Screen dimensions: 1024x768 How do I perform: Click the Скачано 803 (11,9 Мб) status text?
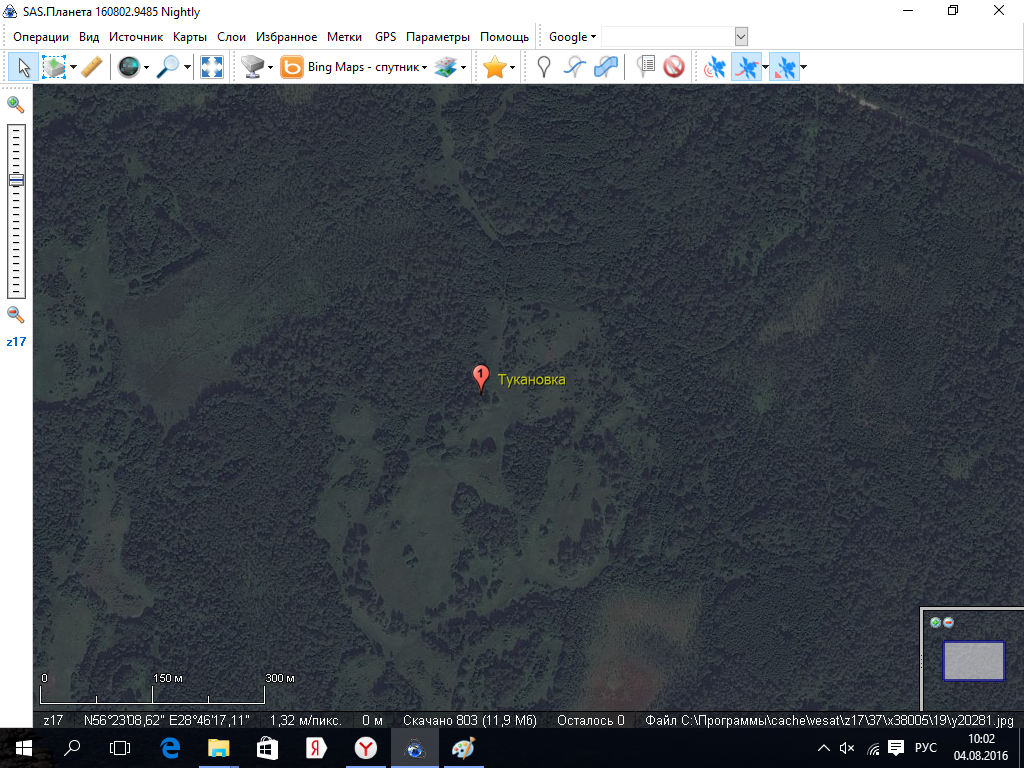pyautogui.click(x=470, y=720)
